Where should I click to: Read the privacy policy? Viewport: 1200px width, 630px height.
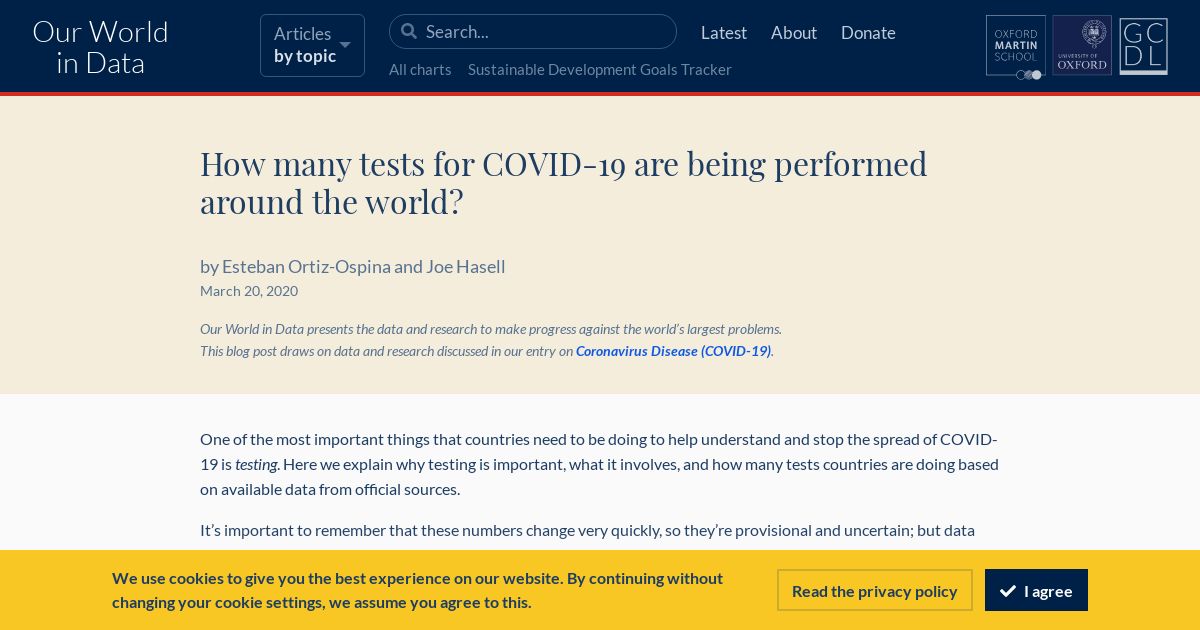875,590
